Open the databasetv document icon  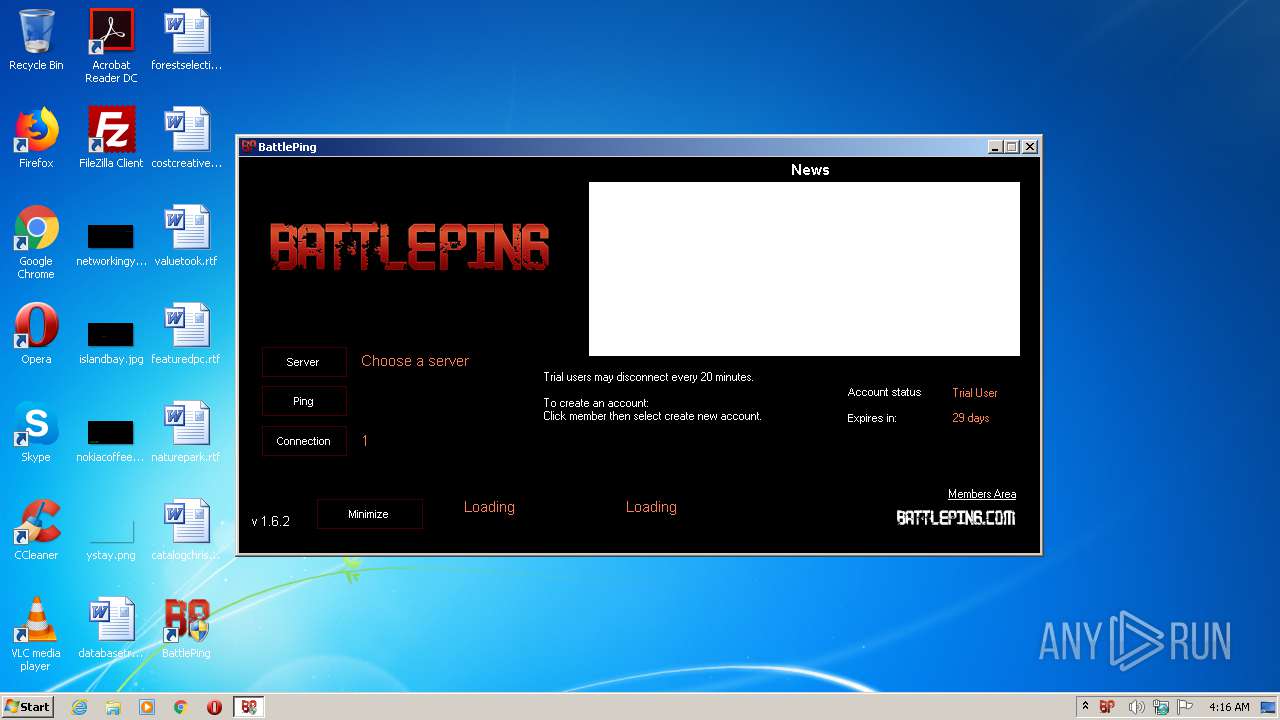click(111, 628)
